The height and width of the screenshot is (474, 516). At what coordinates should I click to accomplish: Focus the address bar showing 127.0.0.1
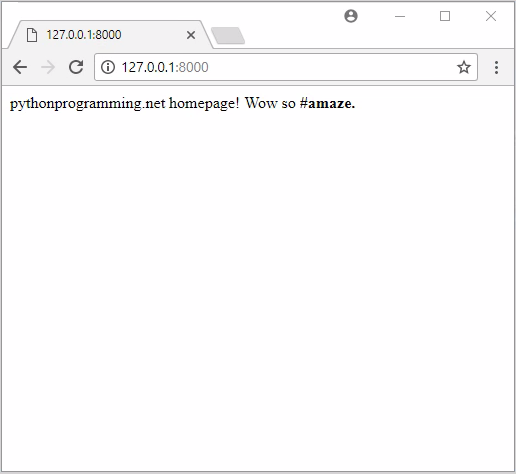pos(286,67)
